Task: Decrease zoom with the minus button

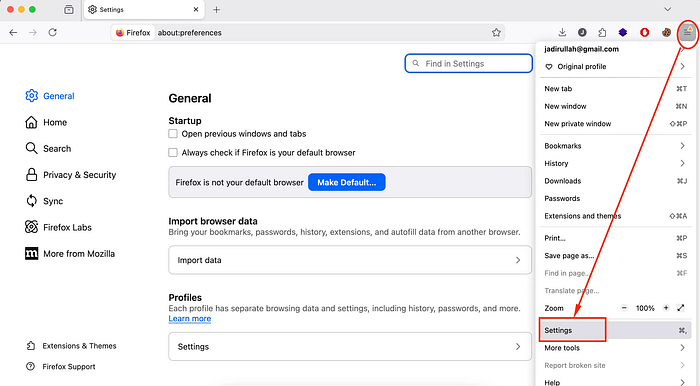Action: tap(624, 308)
